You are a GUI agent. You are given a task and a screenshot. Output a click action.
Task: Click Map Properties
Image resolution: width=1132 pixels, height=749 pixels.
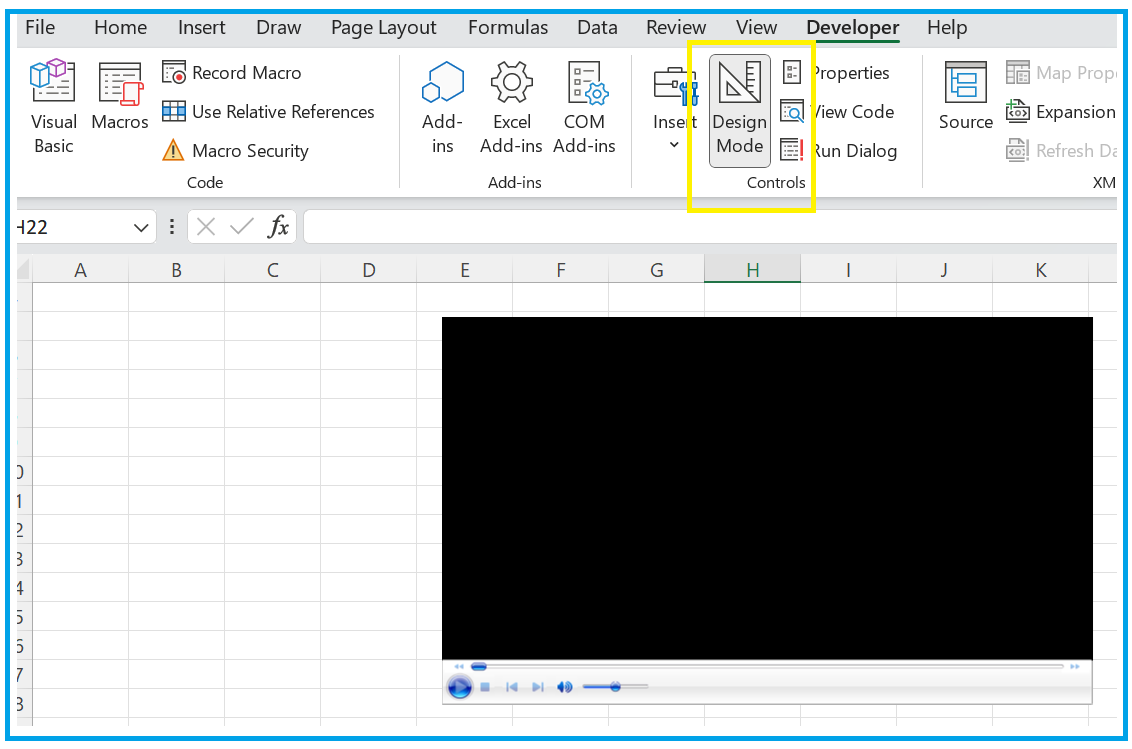coord(1061,73)
